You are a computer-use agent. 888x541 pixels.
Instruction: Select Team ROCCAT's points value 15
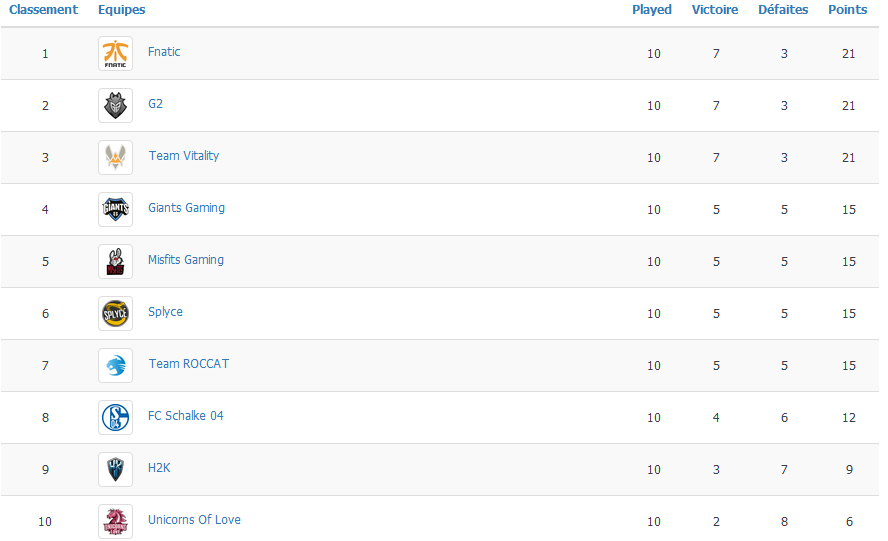pyautogui.click(x=848, y=366)
